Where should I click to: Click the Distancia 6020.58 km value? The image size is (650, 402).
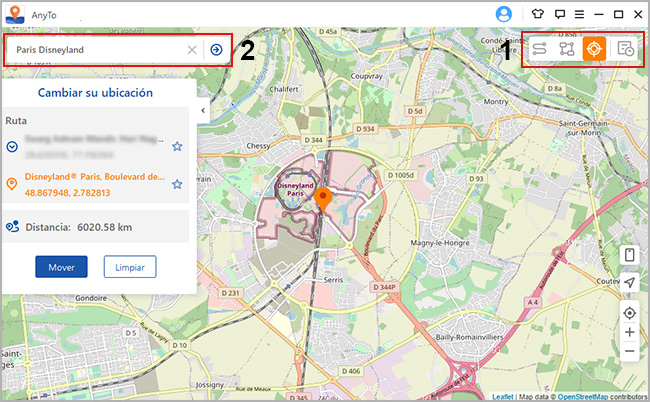click(x=104, y=227)
